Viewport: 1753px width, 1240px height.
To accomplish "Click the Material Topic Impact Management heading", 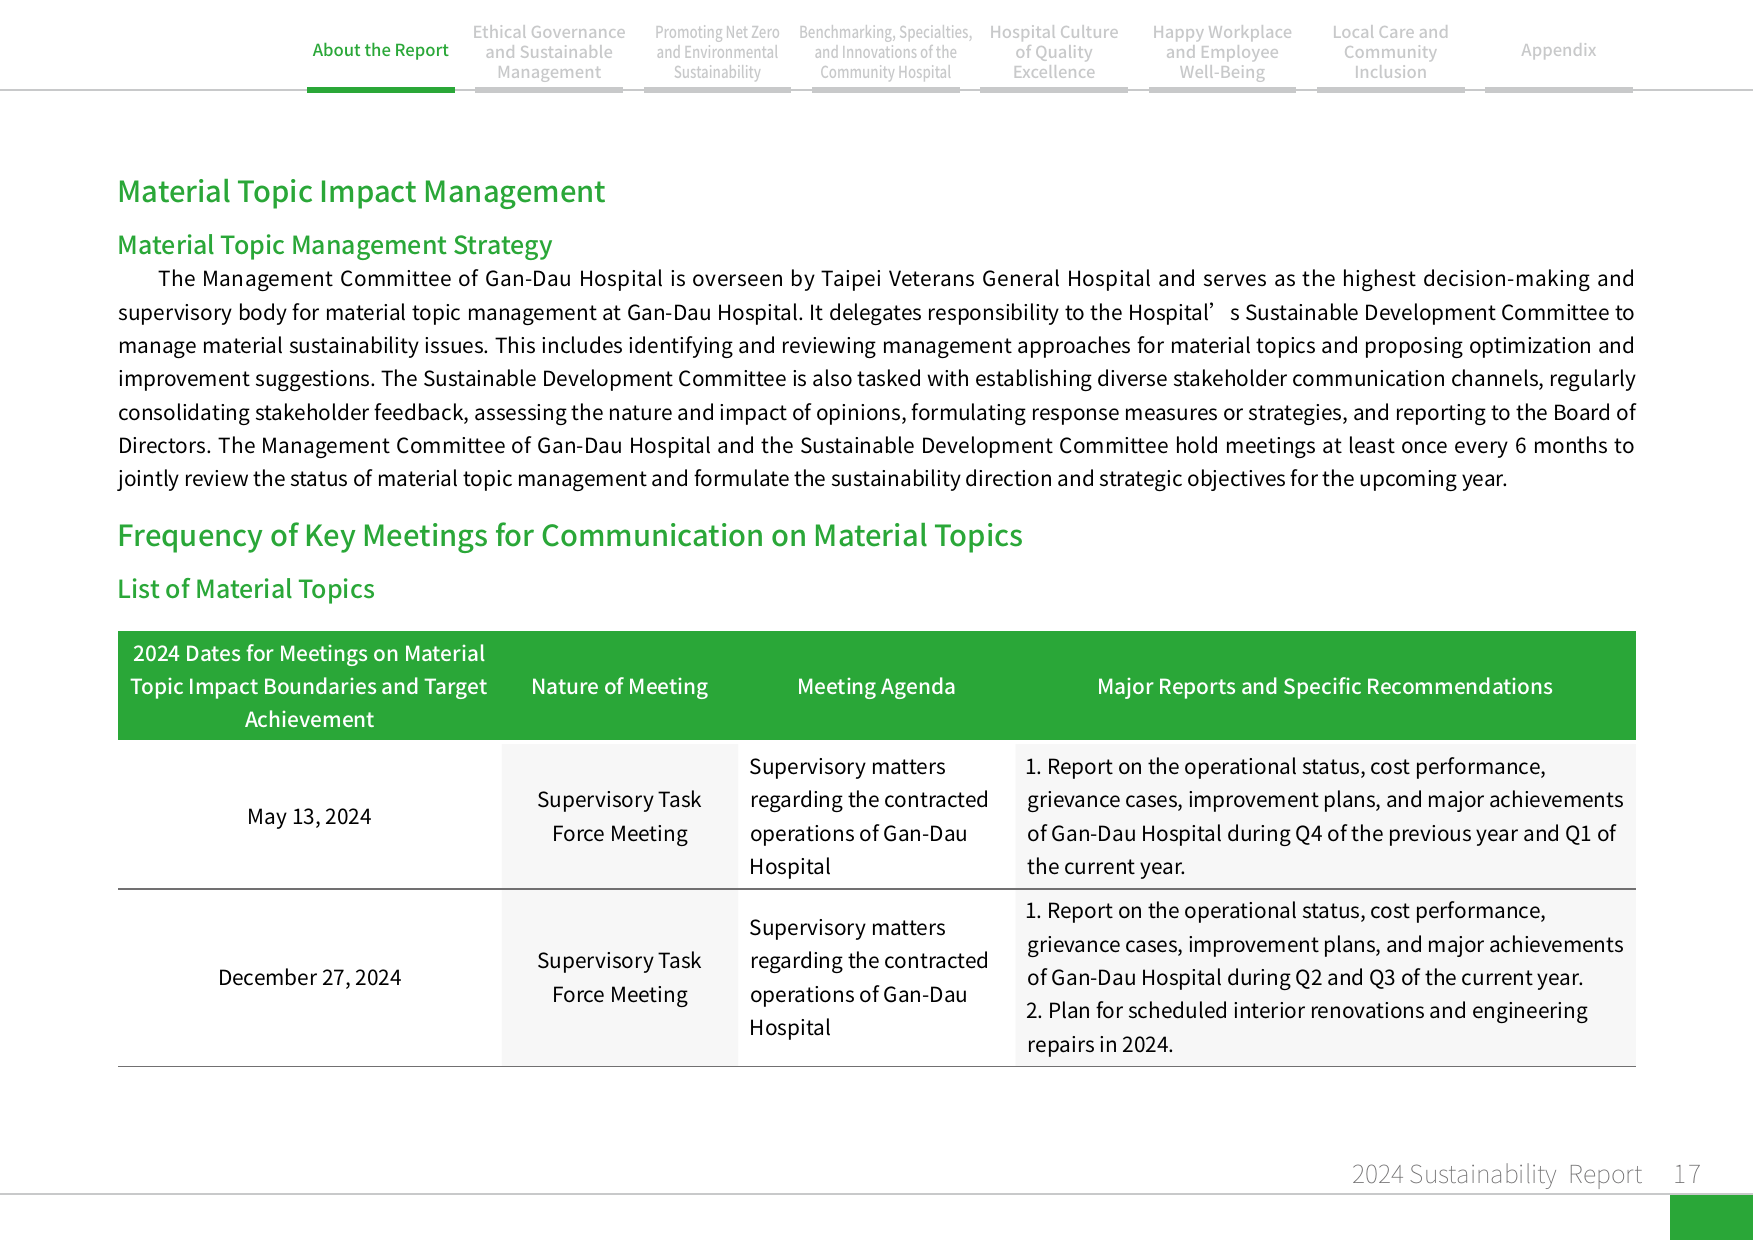I will point(361,191).
